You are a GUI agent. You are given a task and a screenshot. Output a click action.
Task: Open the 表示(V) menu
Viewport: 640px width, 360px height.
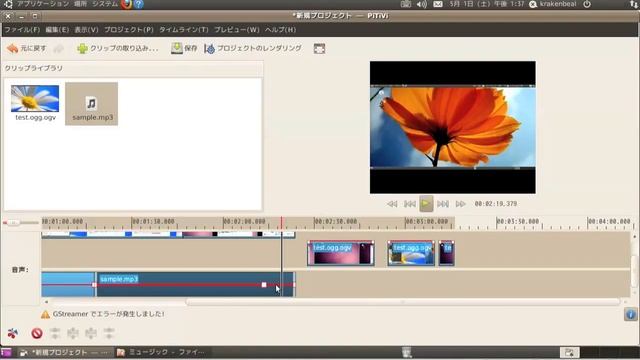tap(86, 30)
